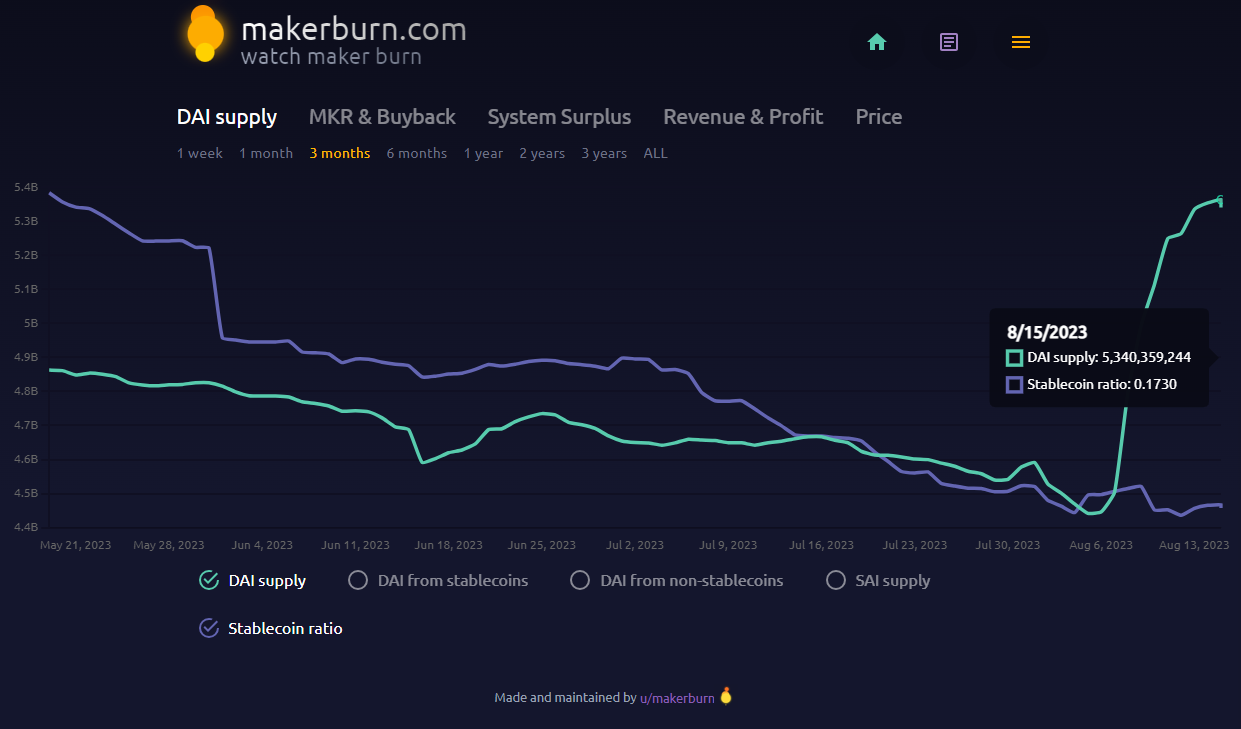
Task: Click the 4.4B y-axis label
Action: (26, 527)
